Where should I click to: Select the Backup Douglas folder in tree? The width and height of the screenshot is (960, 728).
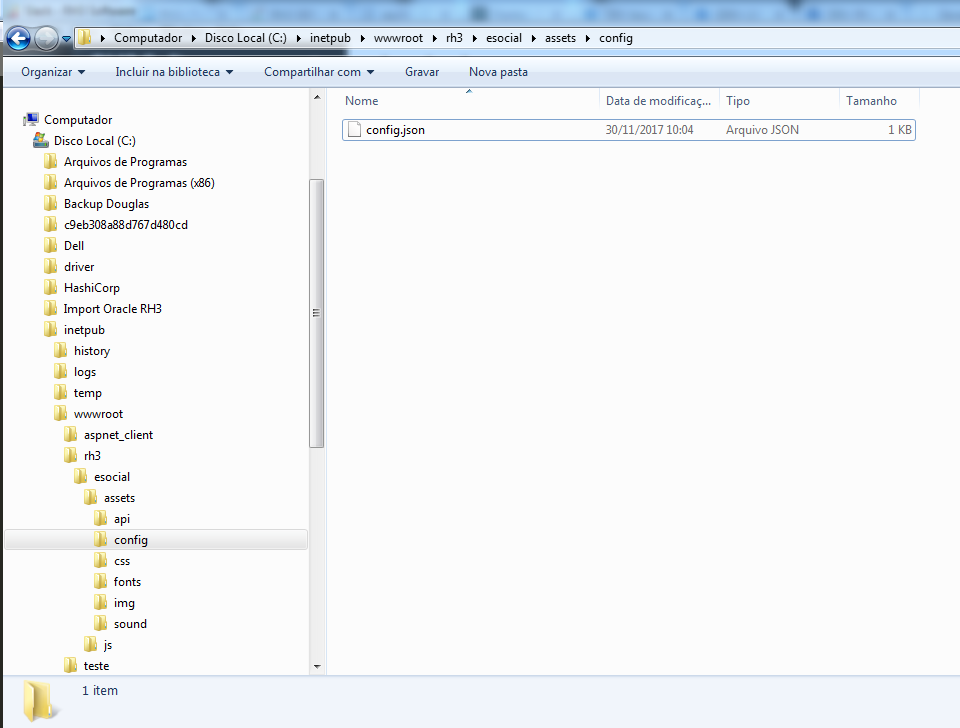click(x=106, y=204)
